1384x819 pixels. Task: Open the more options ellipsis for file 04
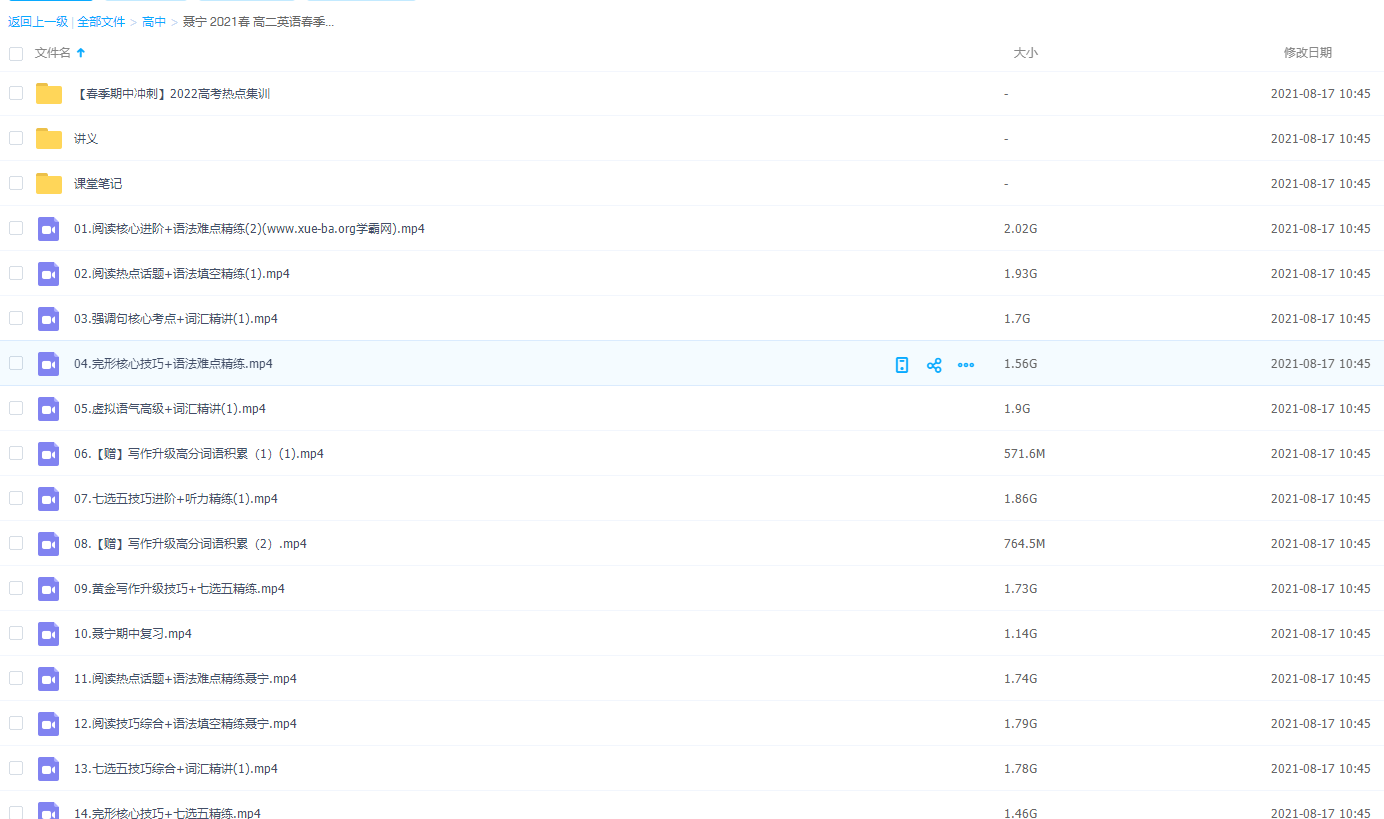pyautogui.click(x=966, y=365)
